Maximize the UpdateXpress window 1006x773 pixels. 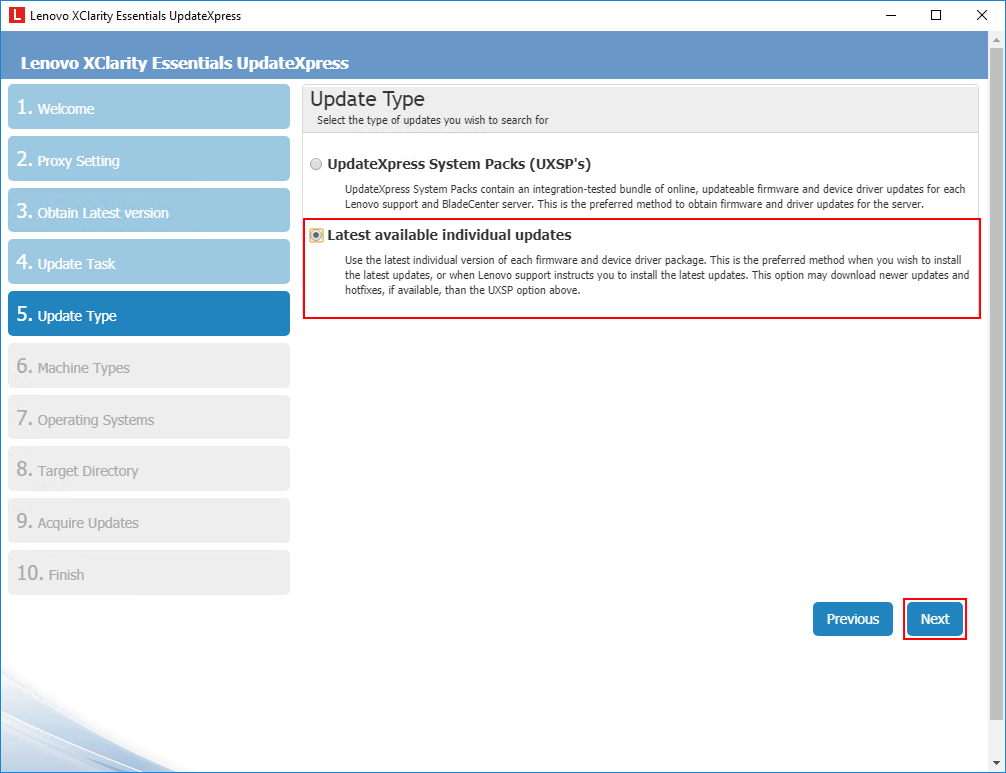coord(936,15)
